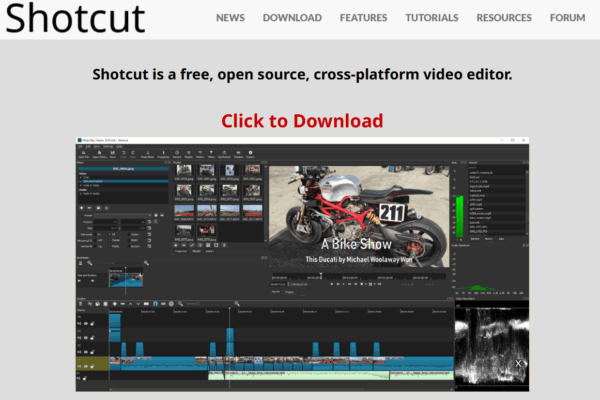Toggle the Peak Meter toolbar icon
Image resolution: width=600 pixels, height=400 pixels.
pos(148,154)
